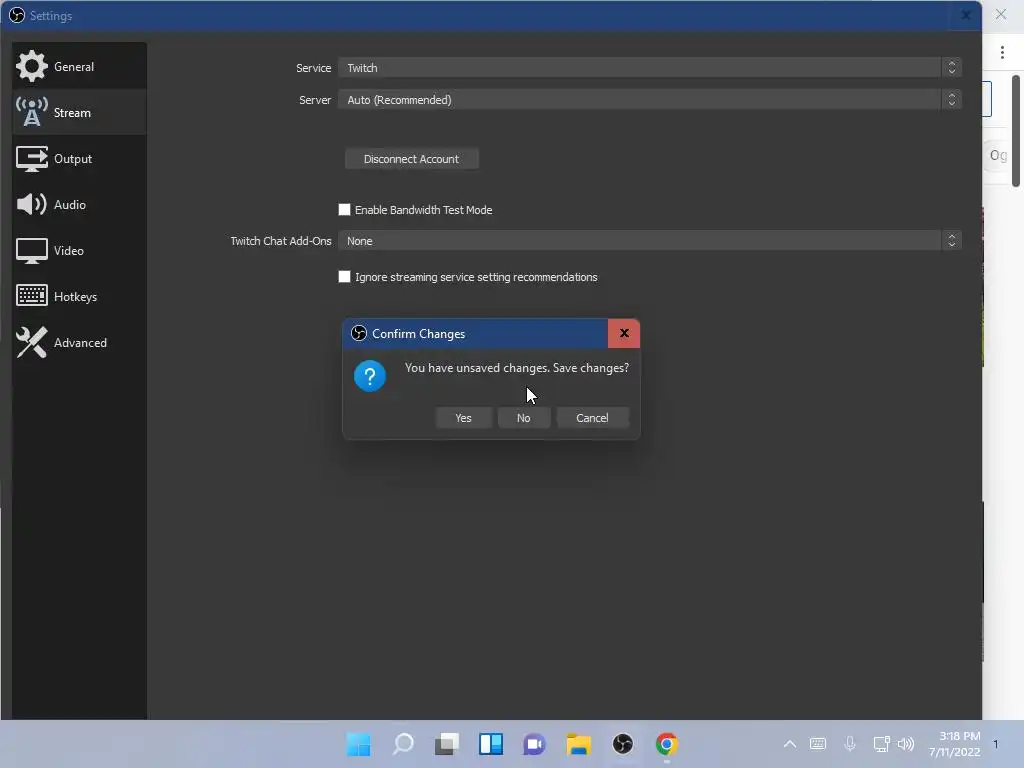Switch to Video settings tab
This screenshot has height=768, width=1024.
79,250
